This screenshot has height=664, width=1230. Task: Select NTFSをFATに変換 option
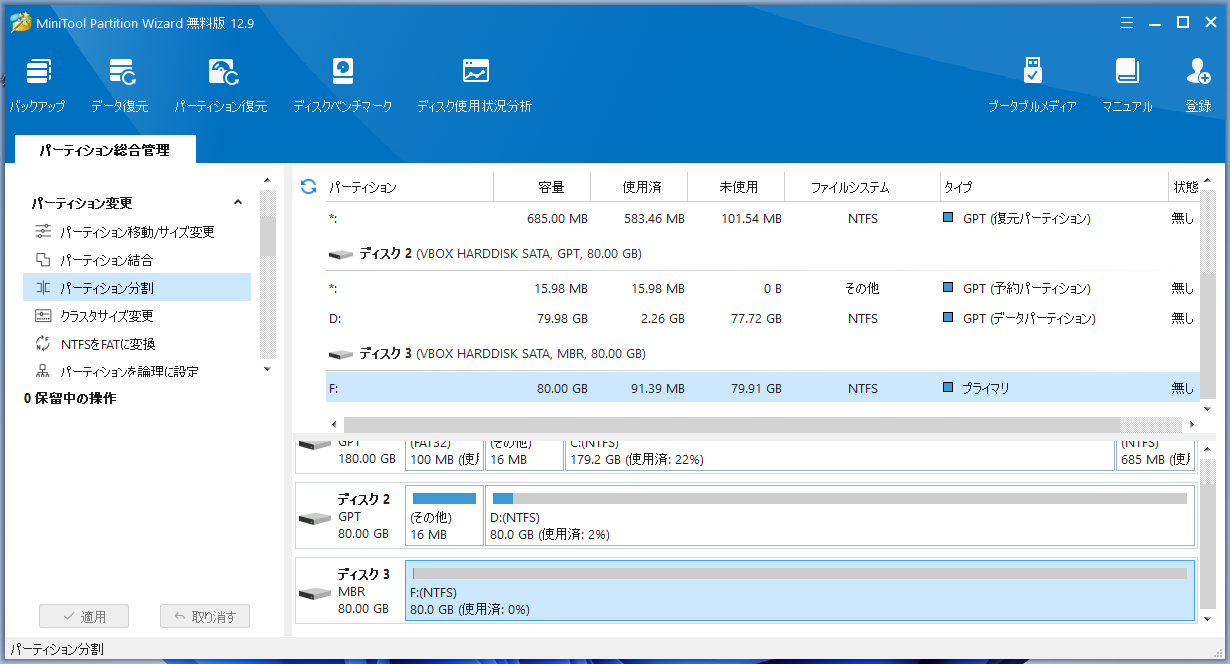107,344
